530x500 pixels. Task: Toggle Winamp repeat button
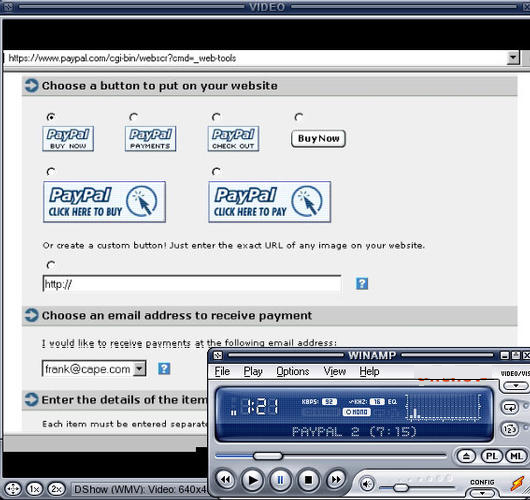[510, 407]
